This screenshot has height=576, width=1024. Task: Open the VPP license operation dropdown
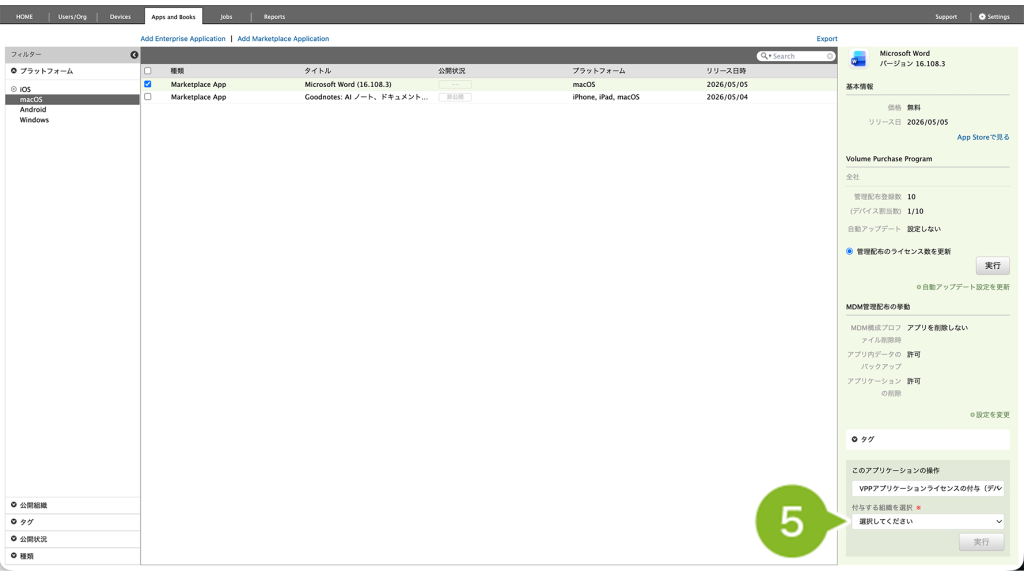[x=927, y=488]
